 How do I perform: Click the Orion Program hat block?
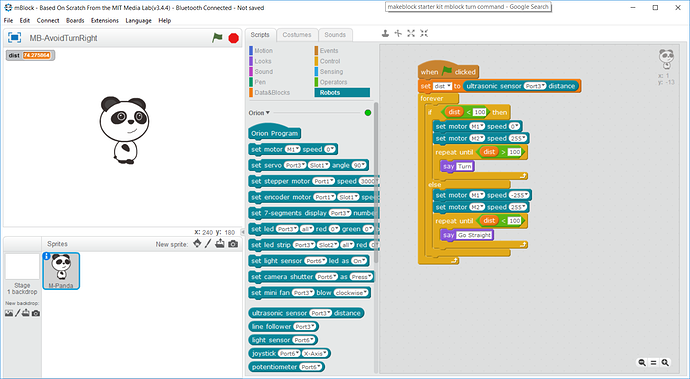(275, 132)
